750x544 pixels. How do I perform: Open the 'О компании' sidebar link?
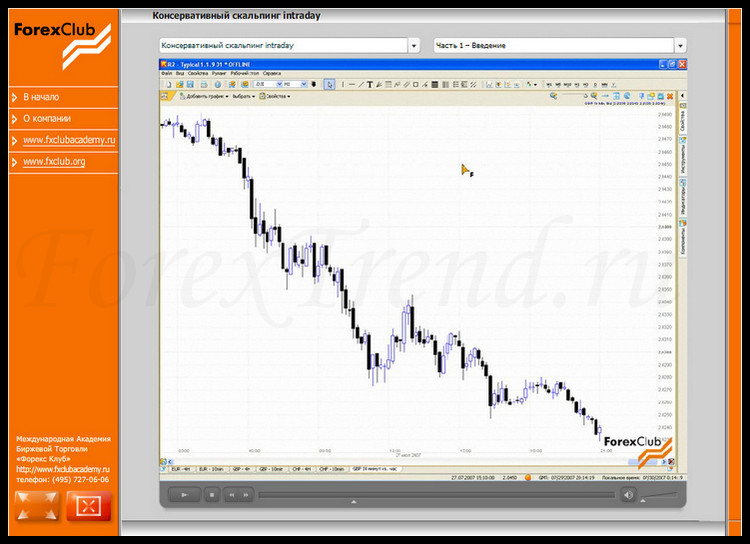pyautogui.click(x=47, y=119)
